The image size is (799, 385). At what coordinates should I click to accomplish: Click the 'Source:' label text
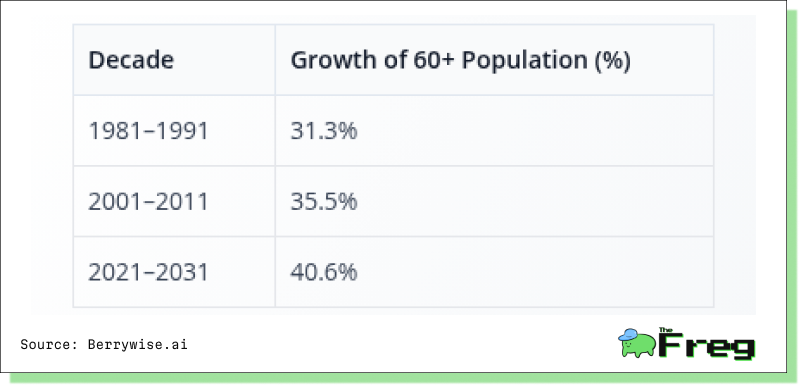tap(49, 345)
